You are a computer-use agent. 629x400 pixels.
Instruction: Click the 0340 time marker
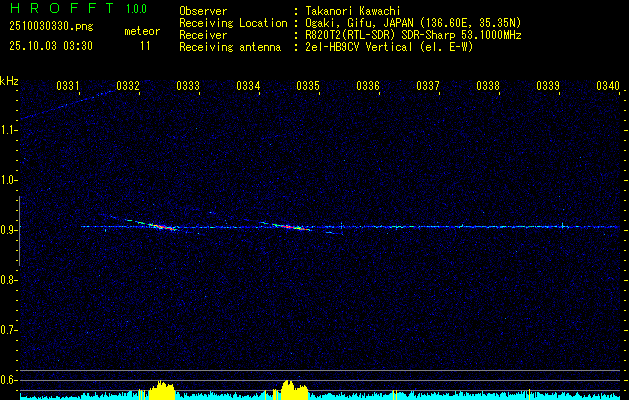point(608,86)
